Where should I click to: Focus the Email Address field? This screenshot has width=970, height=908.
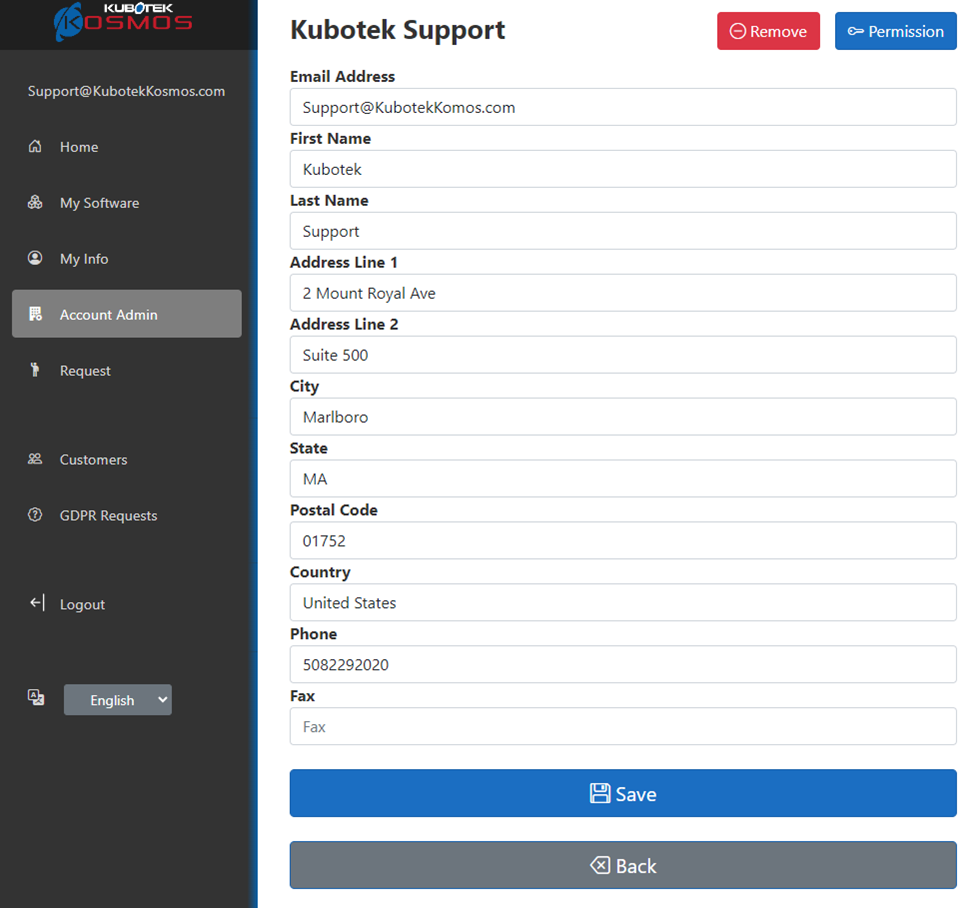point(622,107)
